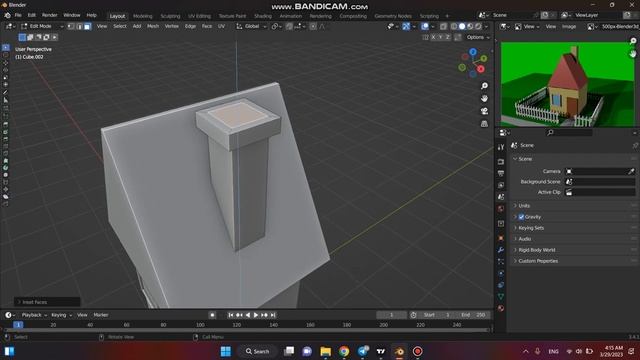Open the Physics properties tab
Viewport: 640px width, 360px height.
click(501, 273)
